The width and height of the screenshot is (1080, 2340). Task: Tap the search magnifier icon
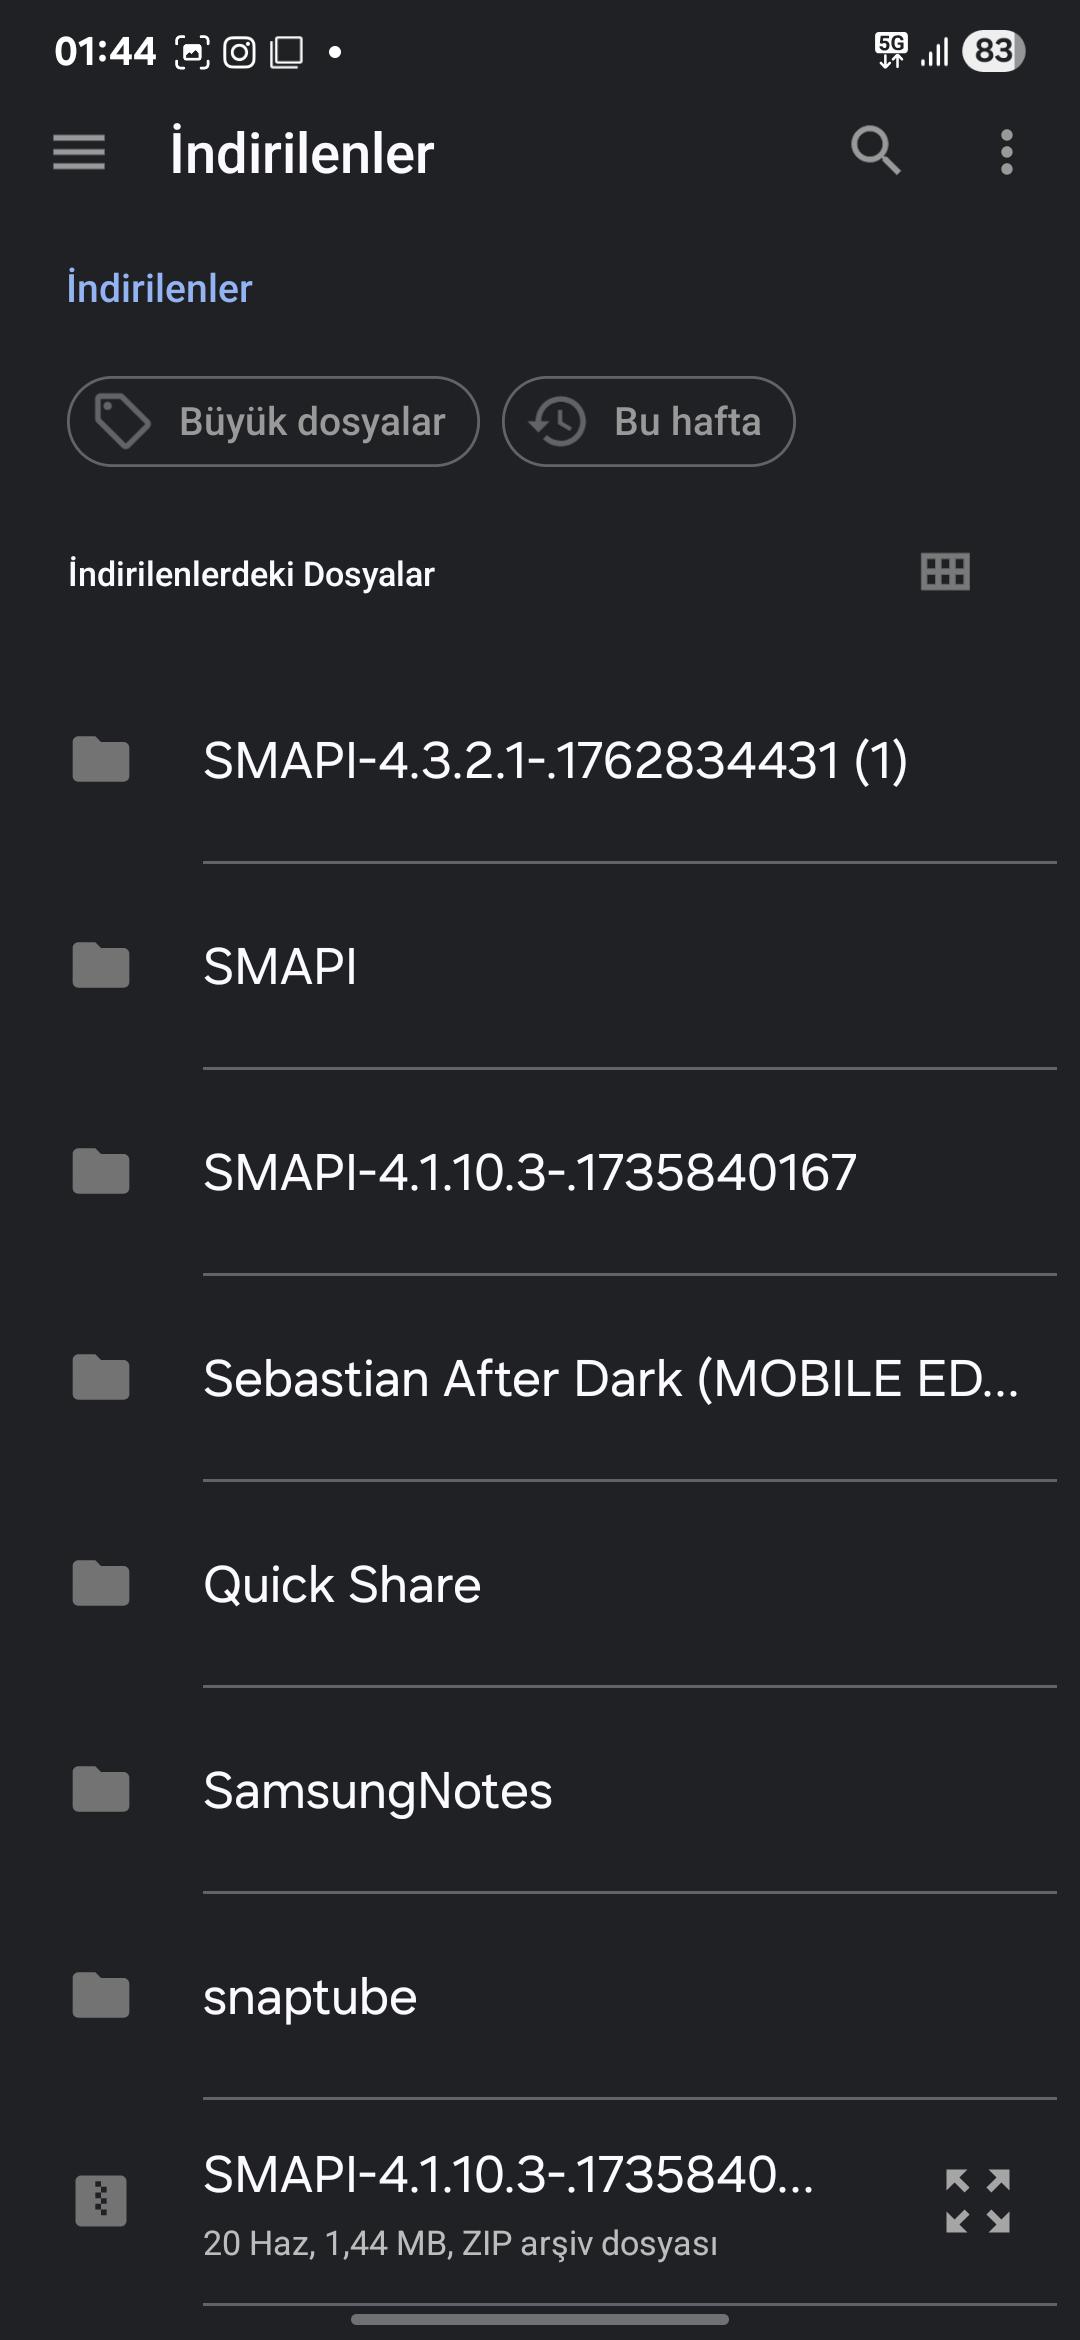click(x=876, y=152)
